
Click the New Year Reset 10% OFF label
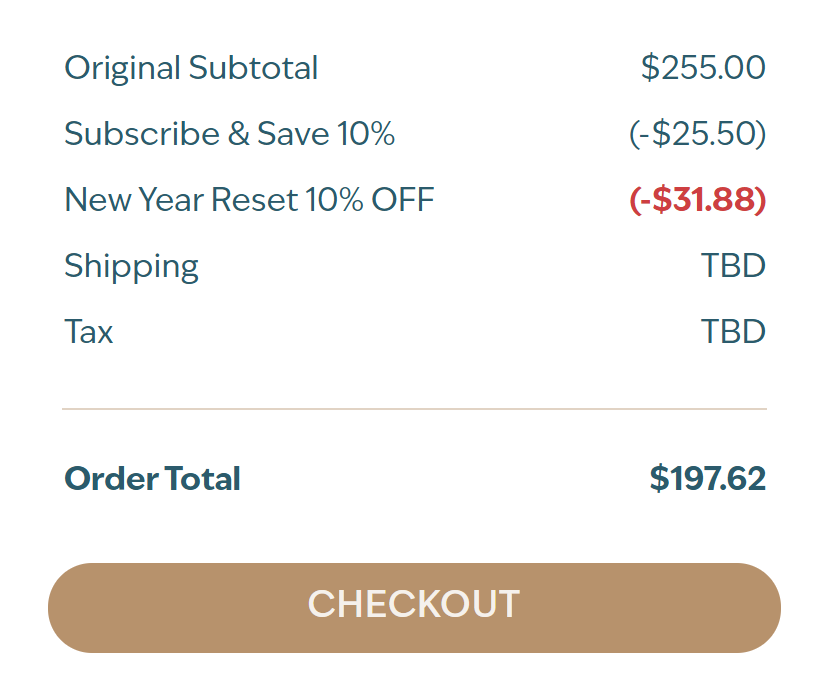(x=249, y=200)
